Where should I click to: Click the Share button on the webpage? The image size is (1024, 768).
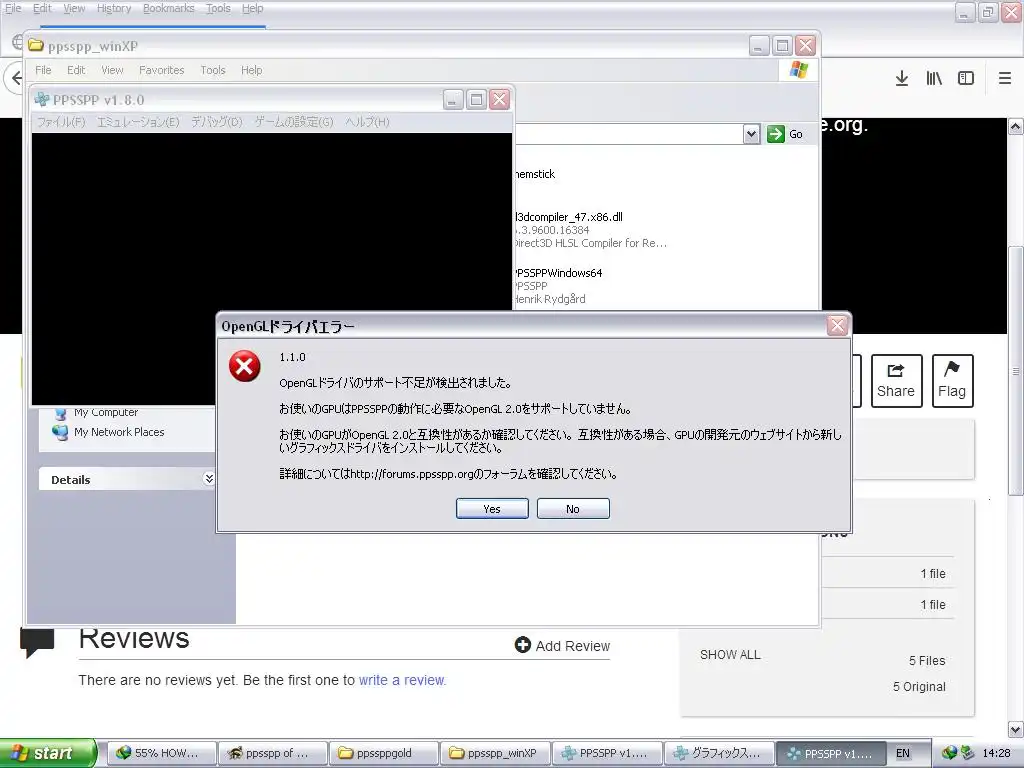point(896,381)
